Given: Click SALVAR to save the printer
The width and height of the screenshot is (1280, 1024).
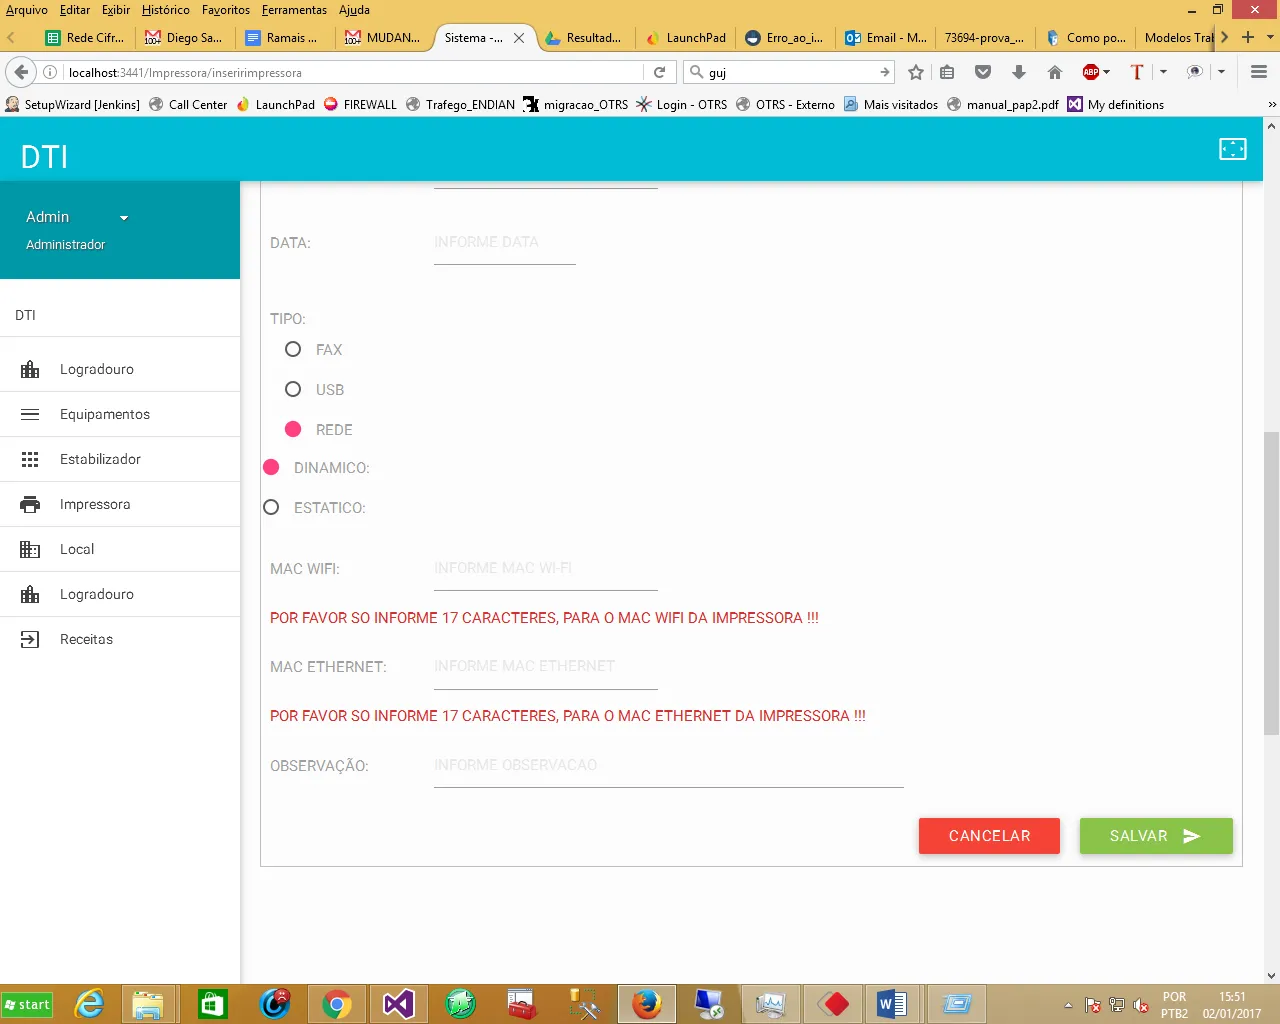Looking at the screenshot, I should (x=1155, y=836).
